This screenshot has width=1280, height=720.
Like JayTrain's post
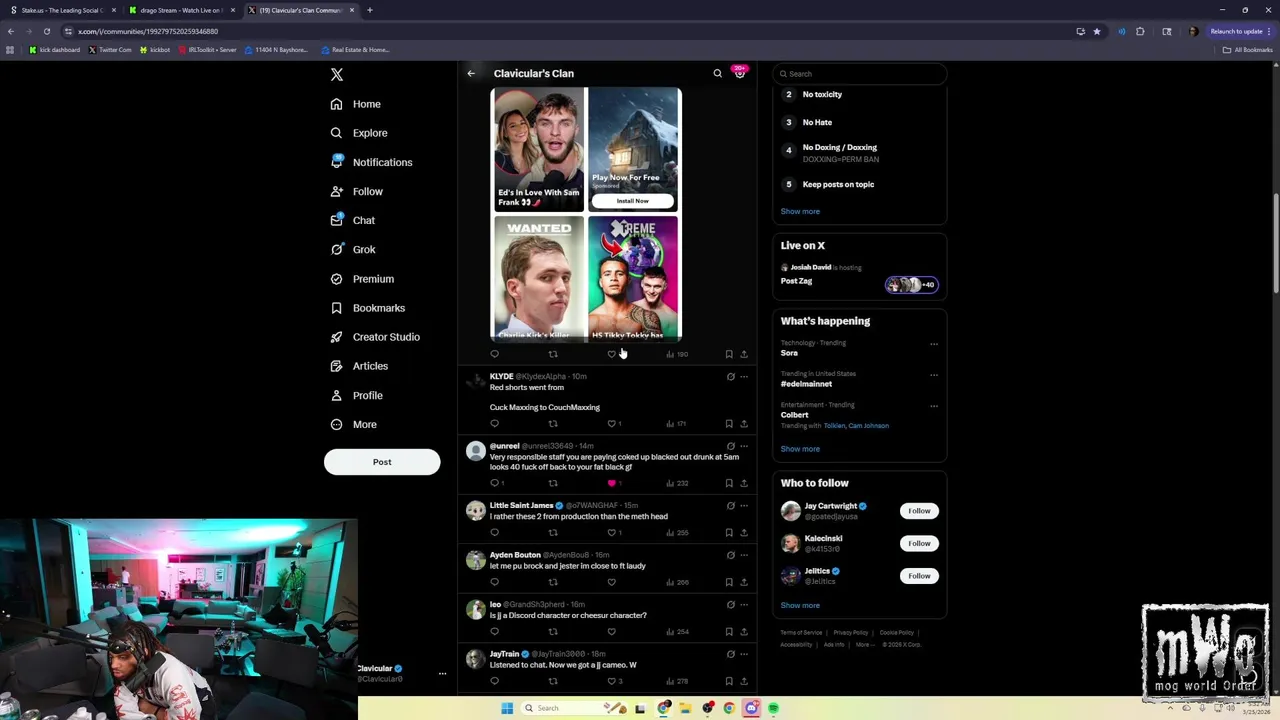[x=612, y=681]
